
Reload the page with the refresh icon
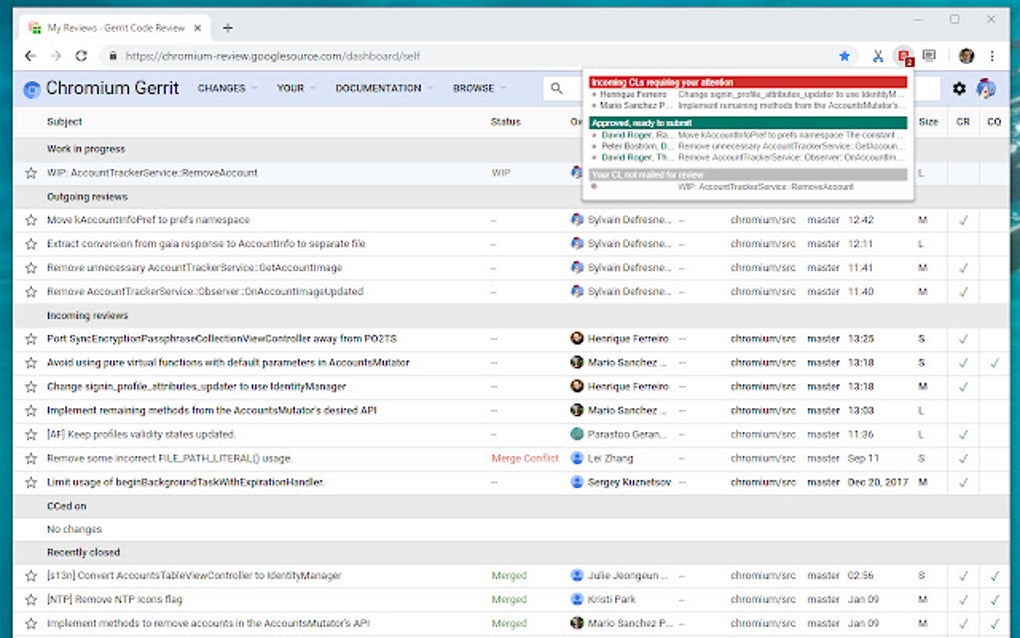(x=81, y=57)
